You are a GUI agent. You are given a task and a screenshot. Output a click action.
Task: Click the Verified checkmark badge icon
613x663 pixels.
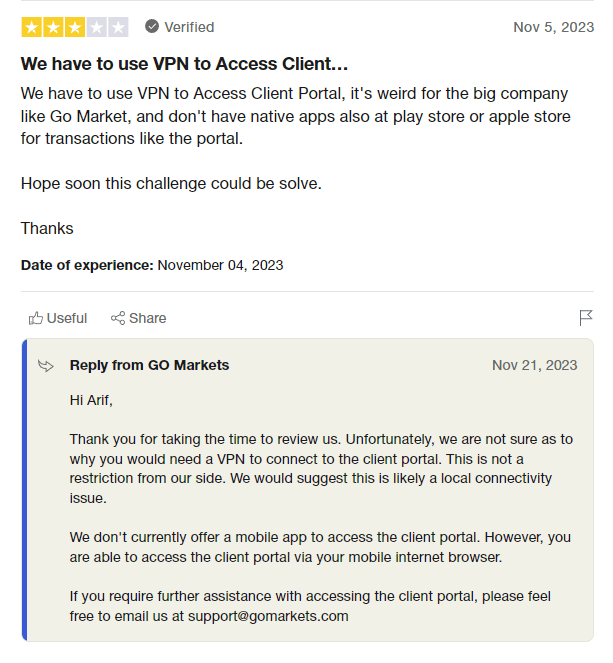click(152, 26)
